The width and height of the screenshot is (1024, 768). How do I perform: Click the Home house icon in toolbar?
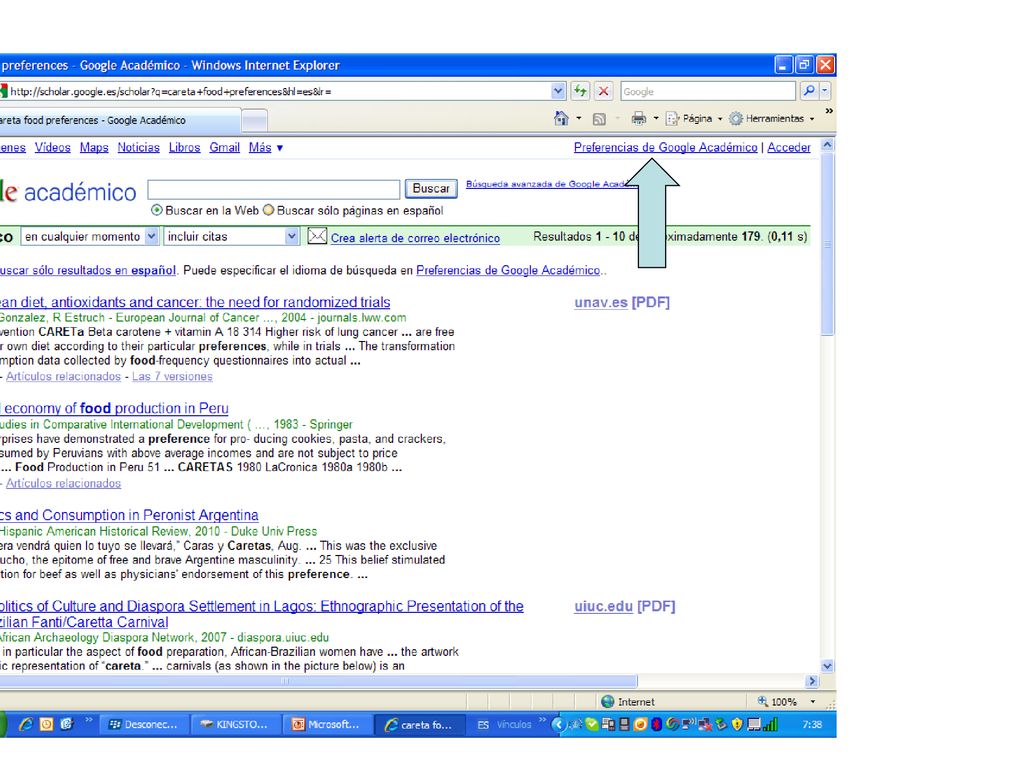pos(561,118)
